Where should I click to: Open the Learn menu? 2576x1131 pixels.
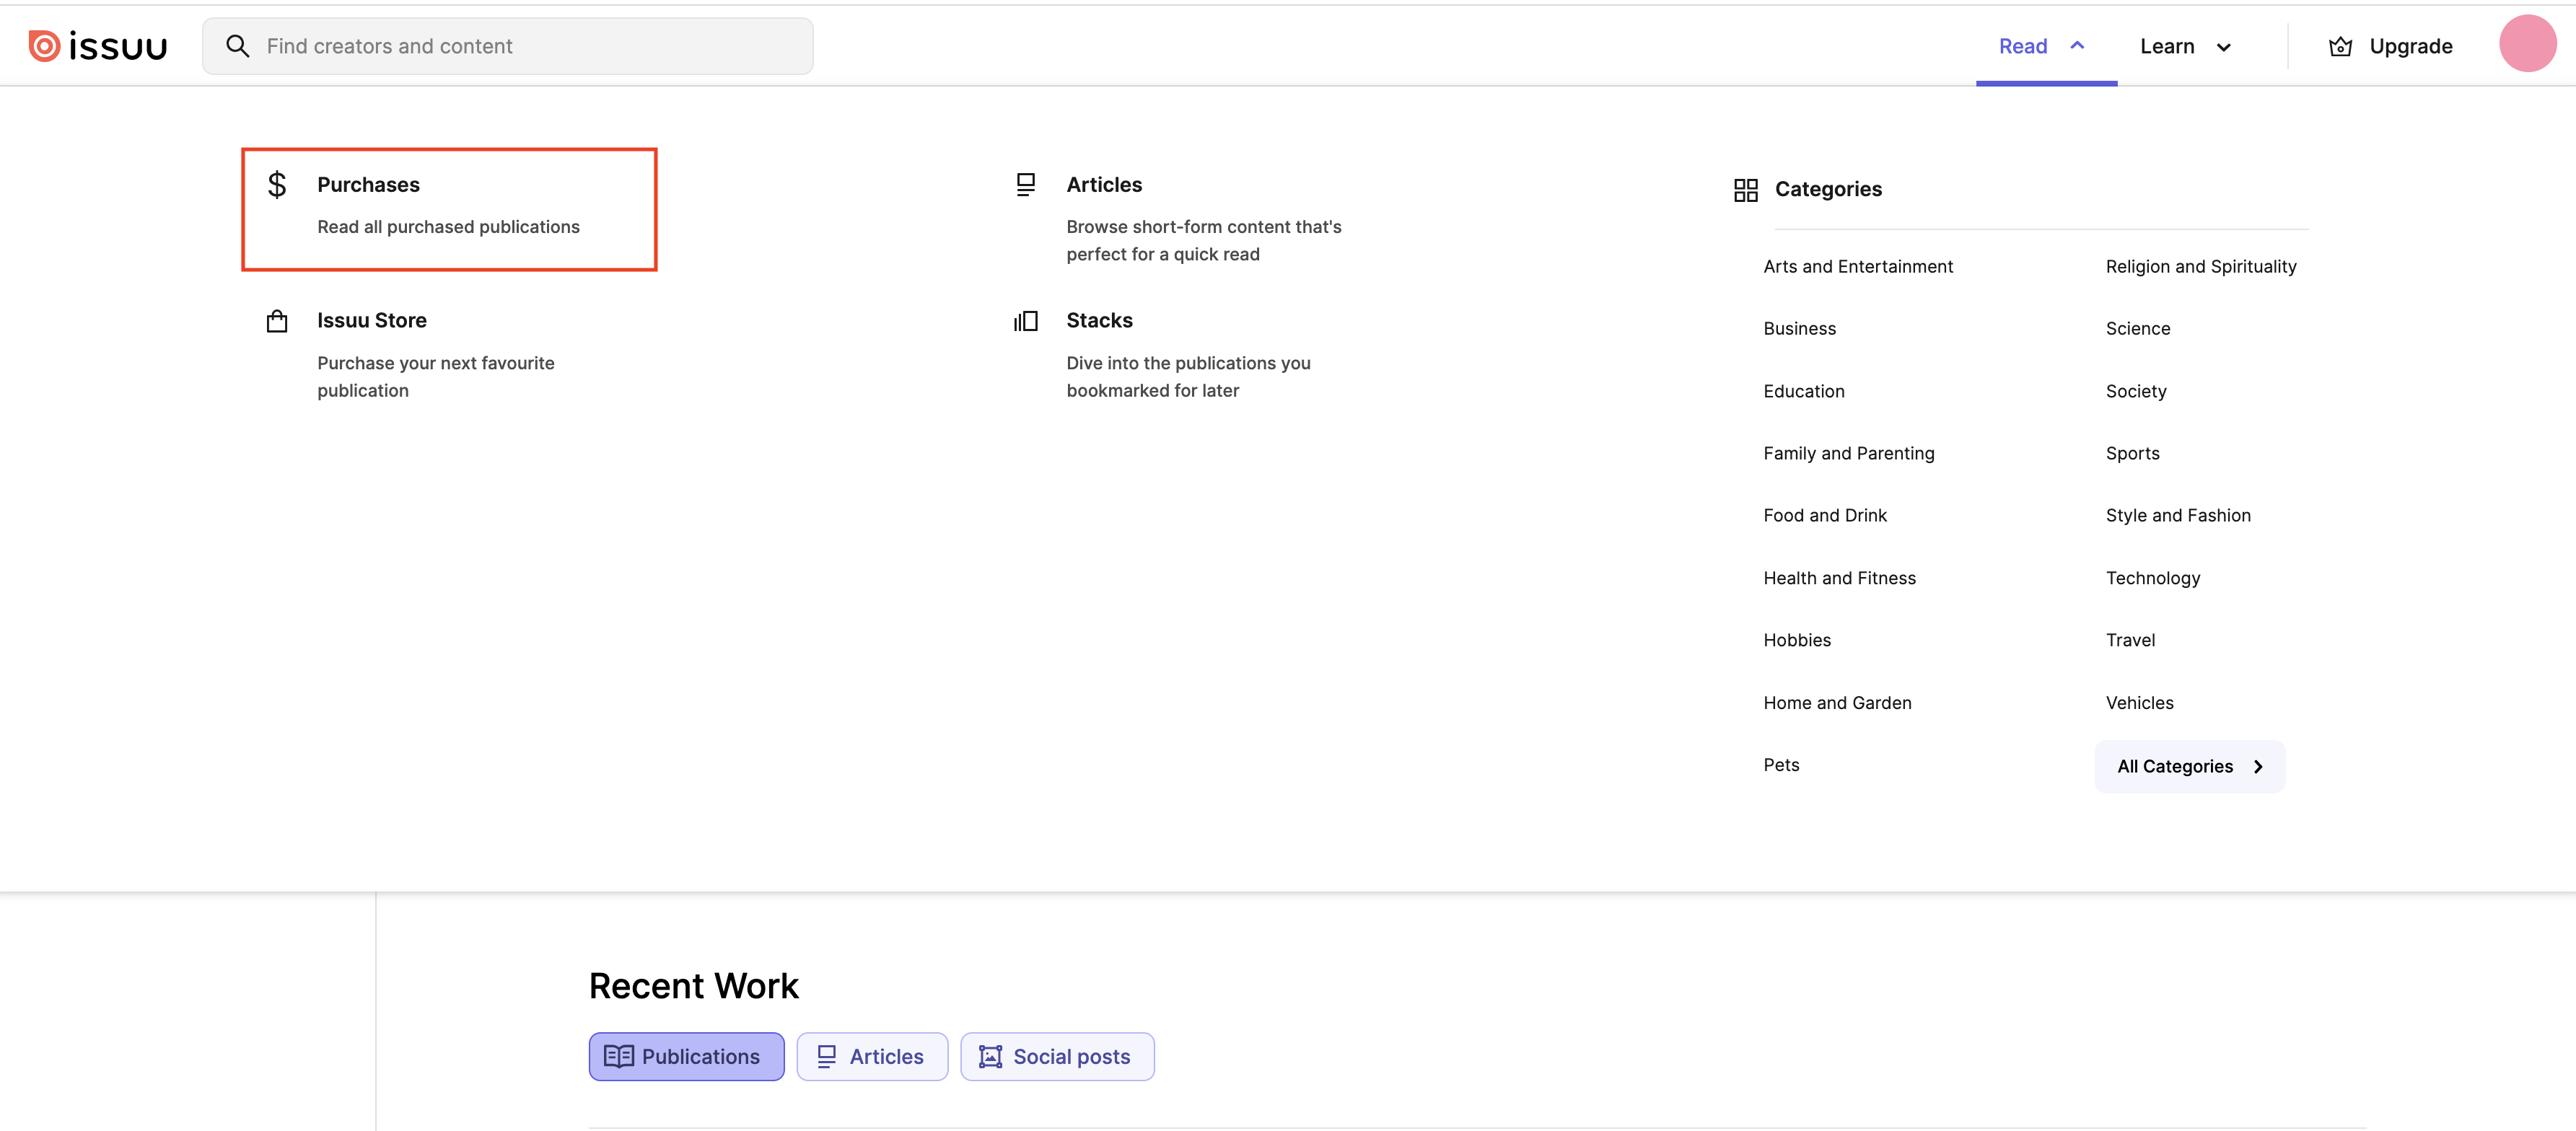pyautogui.click(x=2187, y=46)
